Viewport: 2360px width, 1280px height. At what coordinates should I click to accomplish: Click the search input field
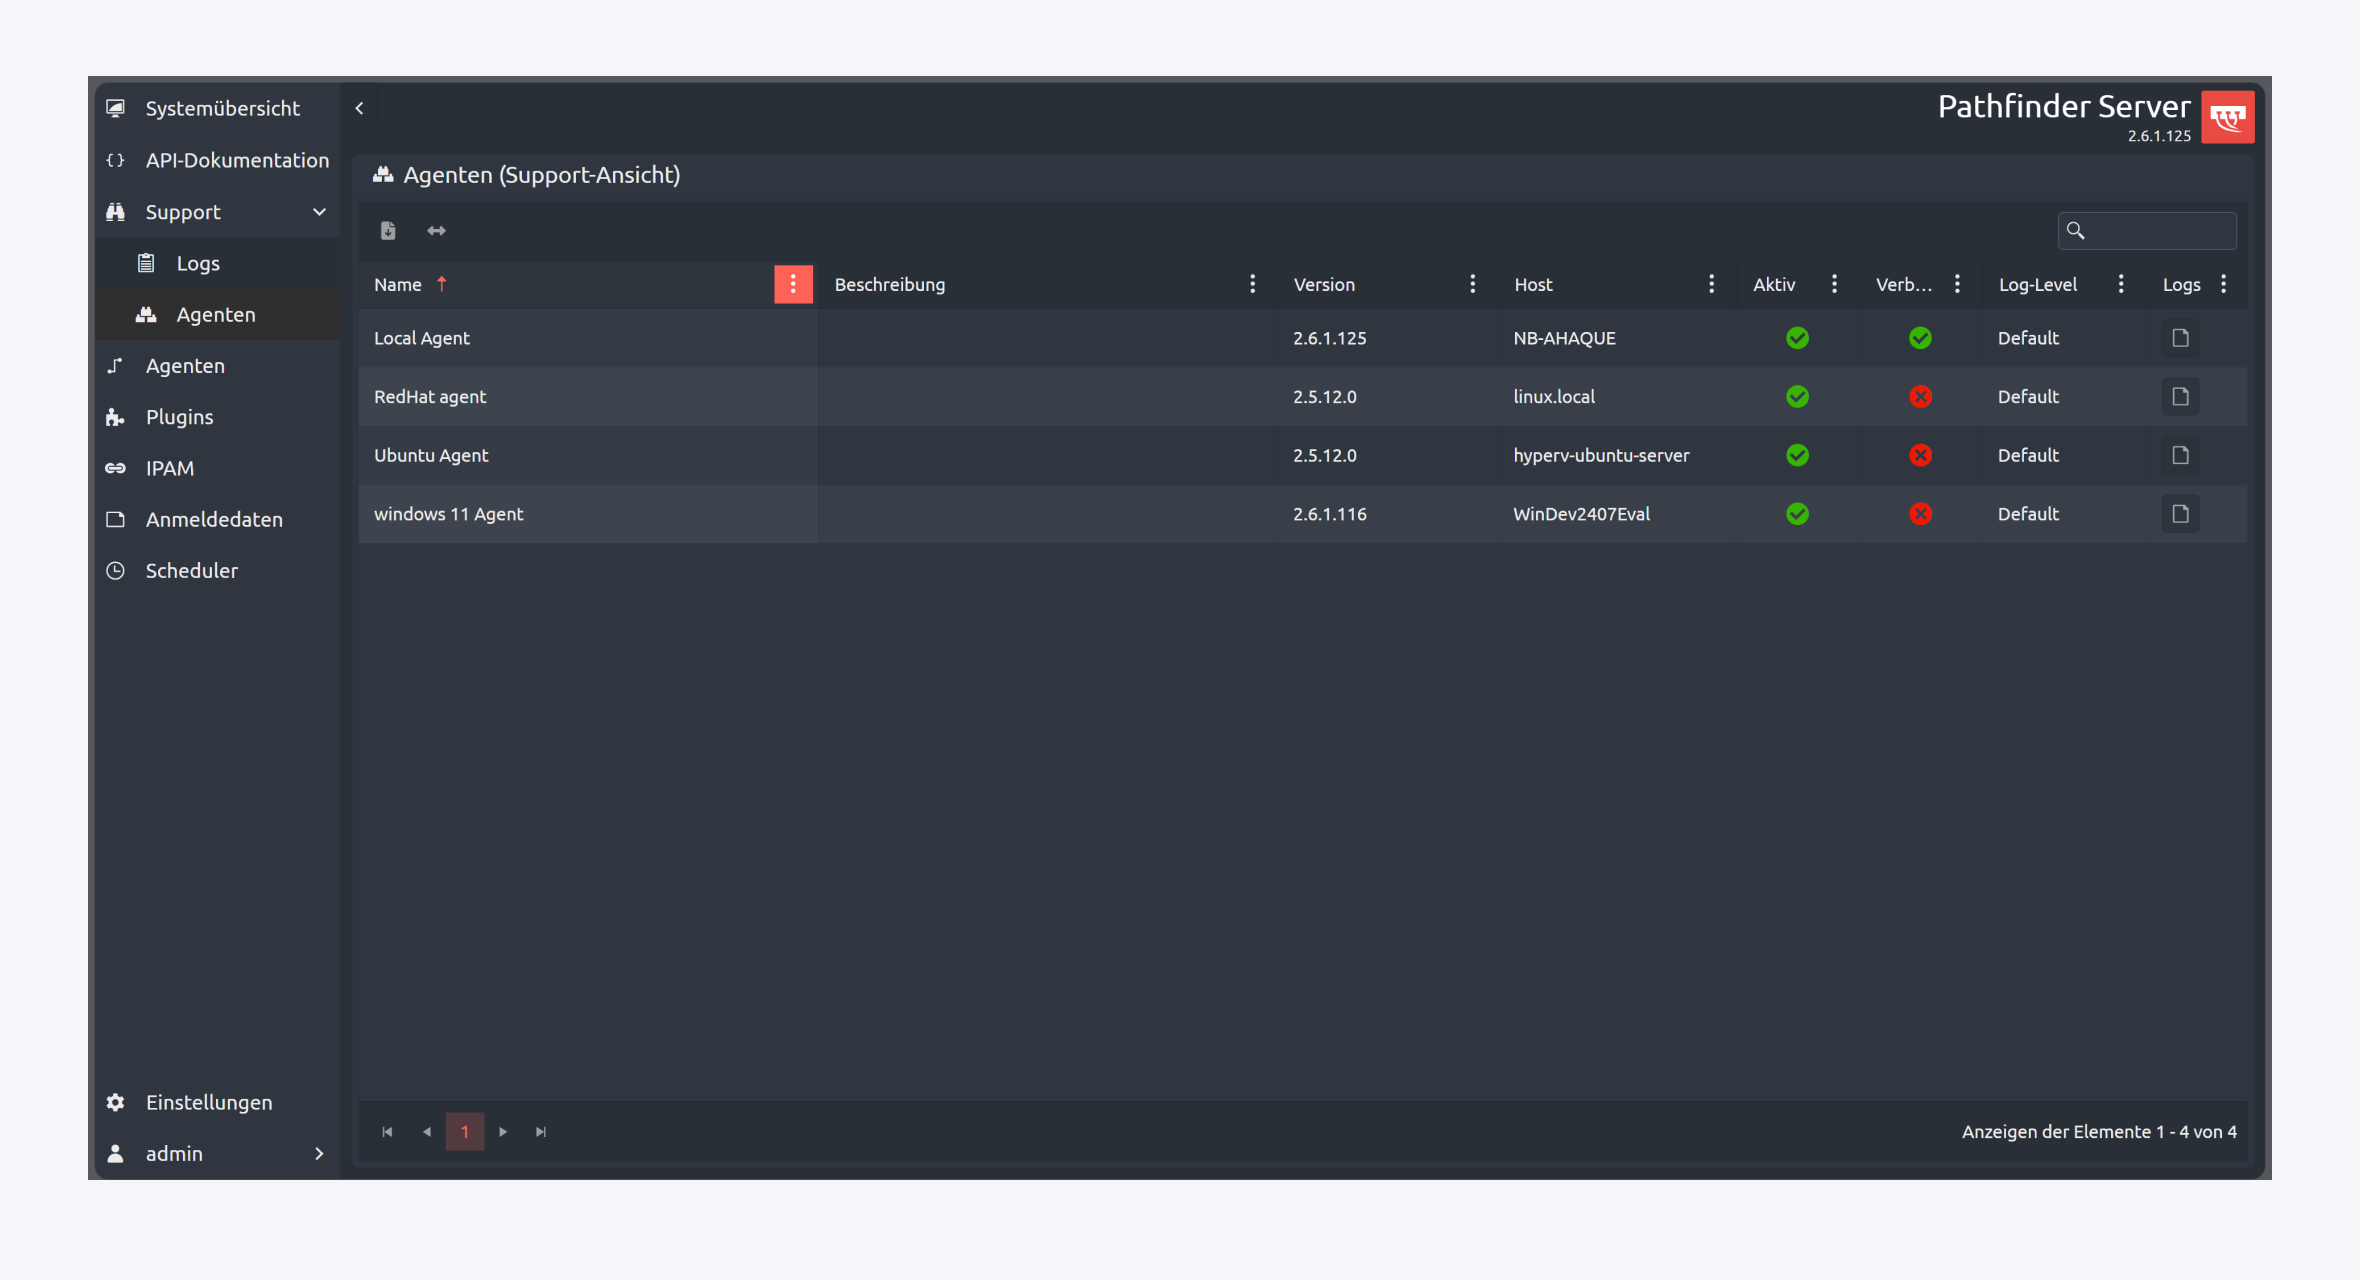[2160, 231]
